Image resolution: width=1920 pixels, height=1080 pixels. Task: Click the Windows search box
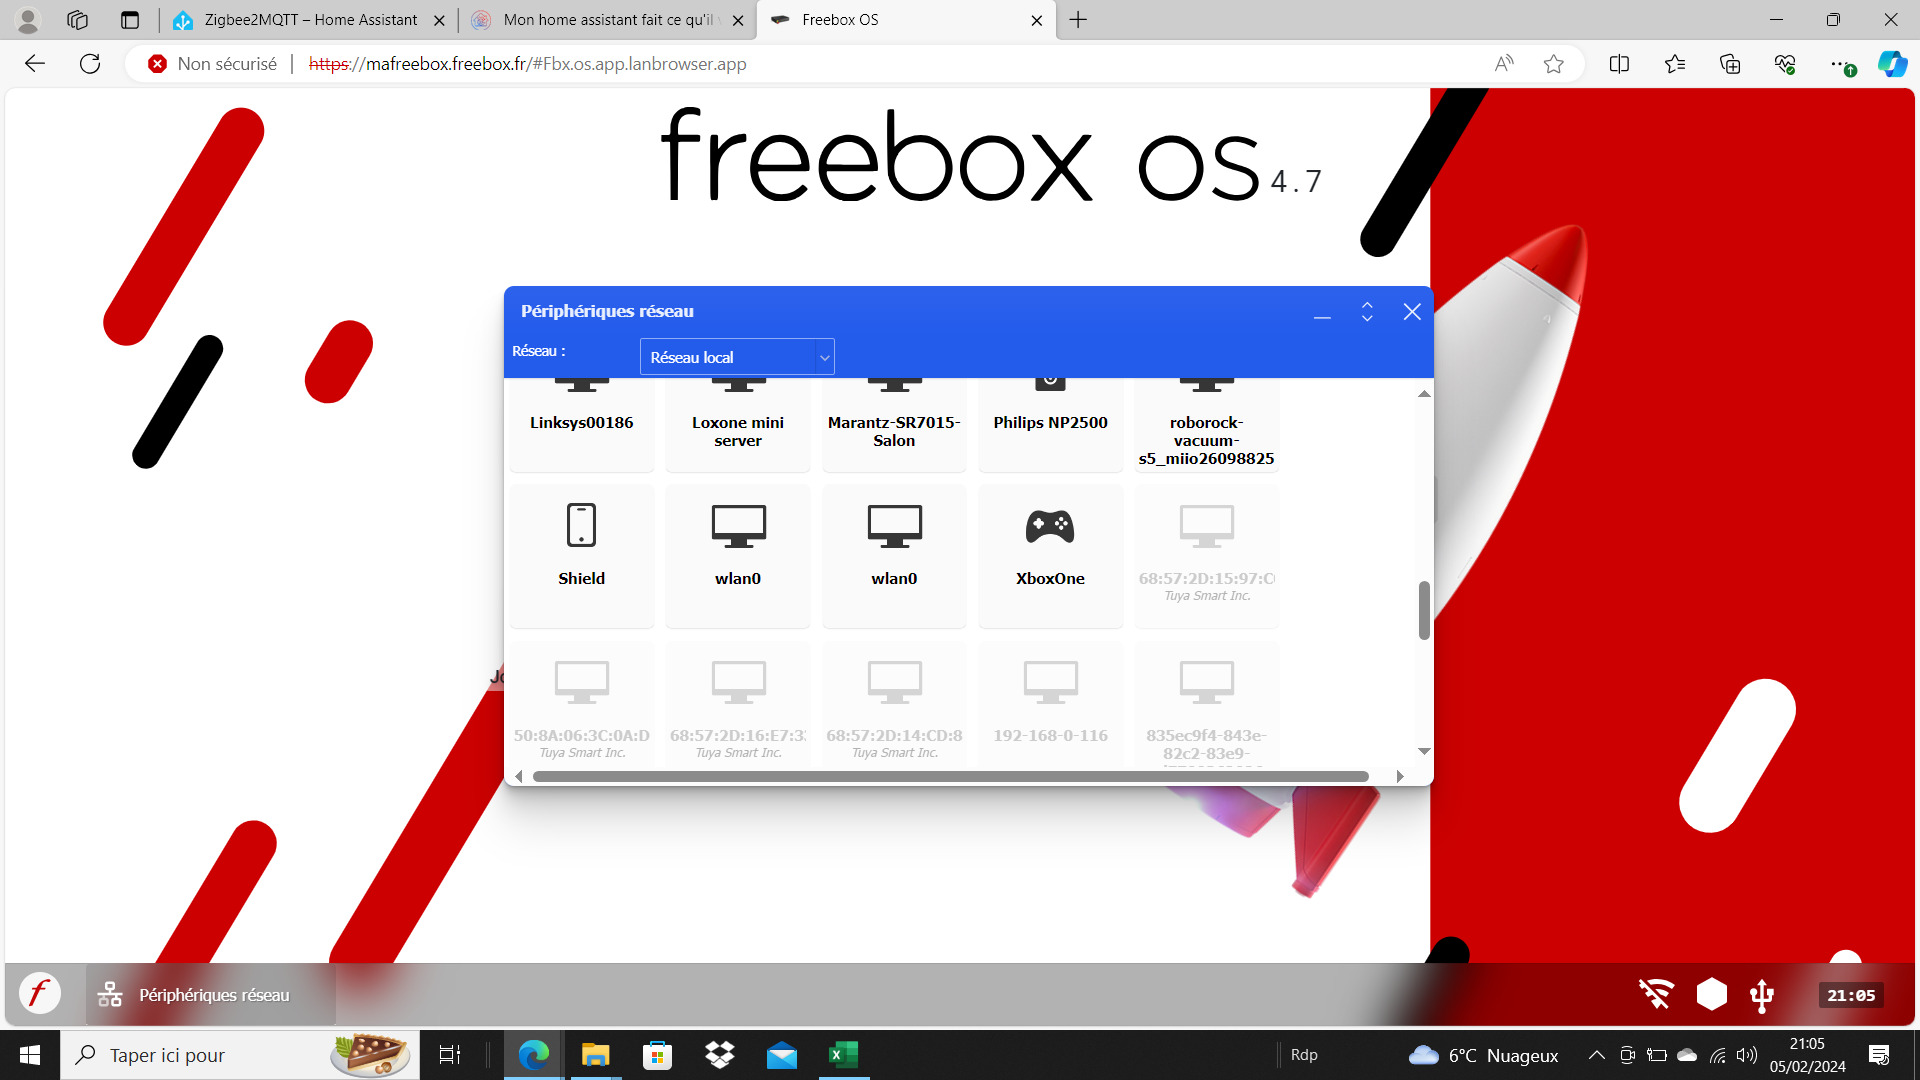(240, 1055)
